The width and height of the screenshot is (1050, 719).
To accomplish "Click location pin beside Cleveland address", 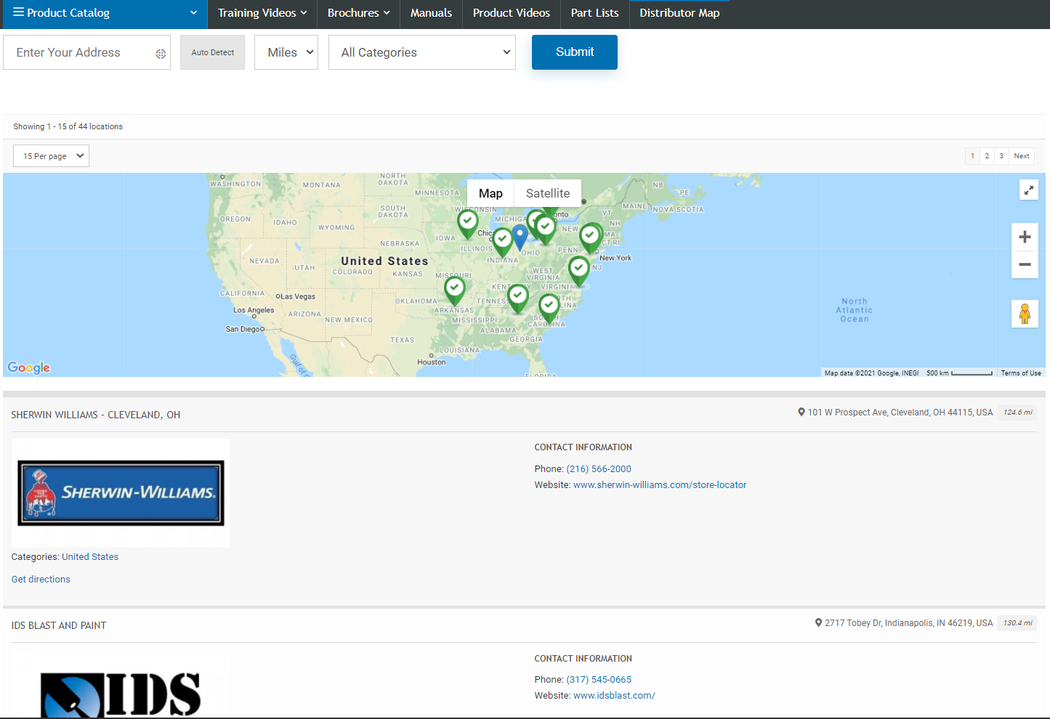I will (801, 412).
